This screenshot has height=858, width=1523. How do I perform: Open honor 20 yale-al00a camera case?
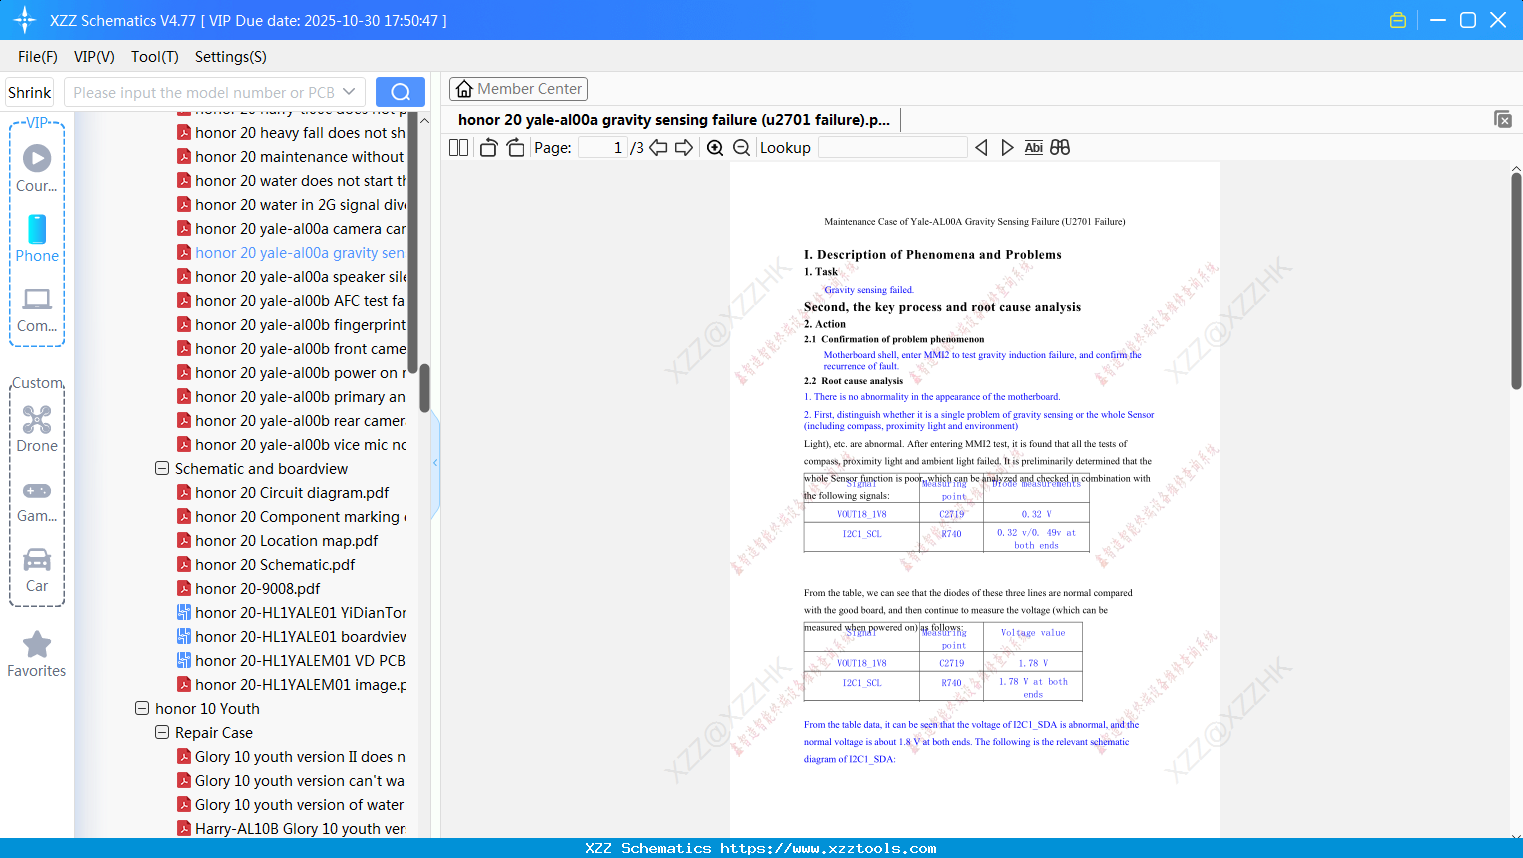(300, 228)
